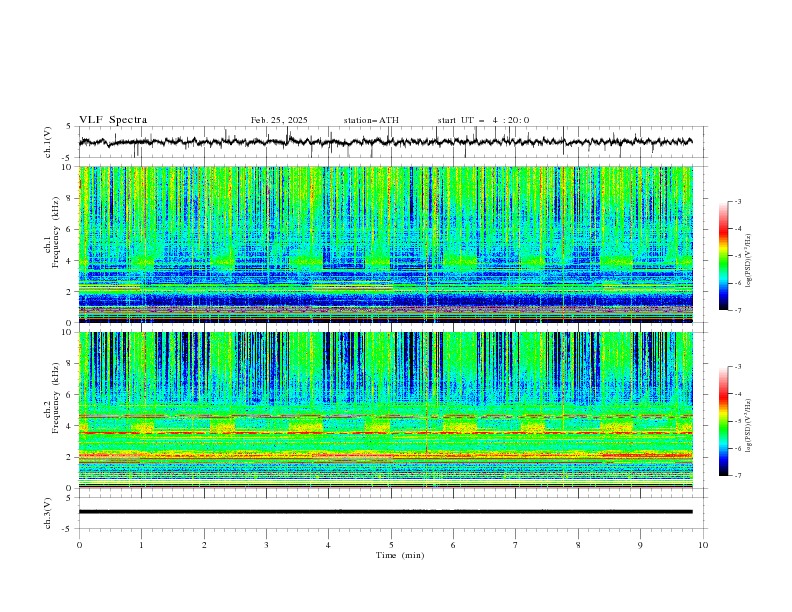Click time axis tick label "9"
The image size is (792, 612).
[x=640, y=545]
